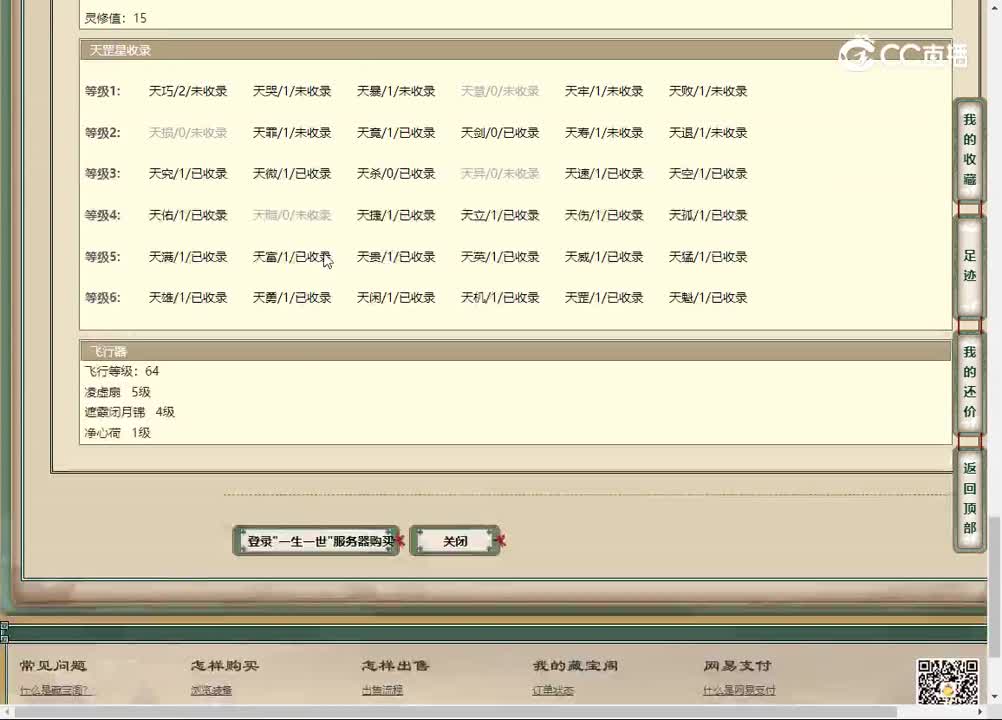Select the 天孤/1/已收录 entry
Viewport: 1002px width, 720px height.
[708, 215]
